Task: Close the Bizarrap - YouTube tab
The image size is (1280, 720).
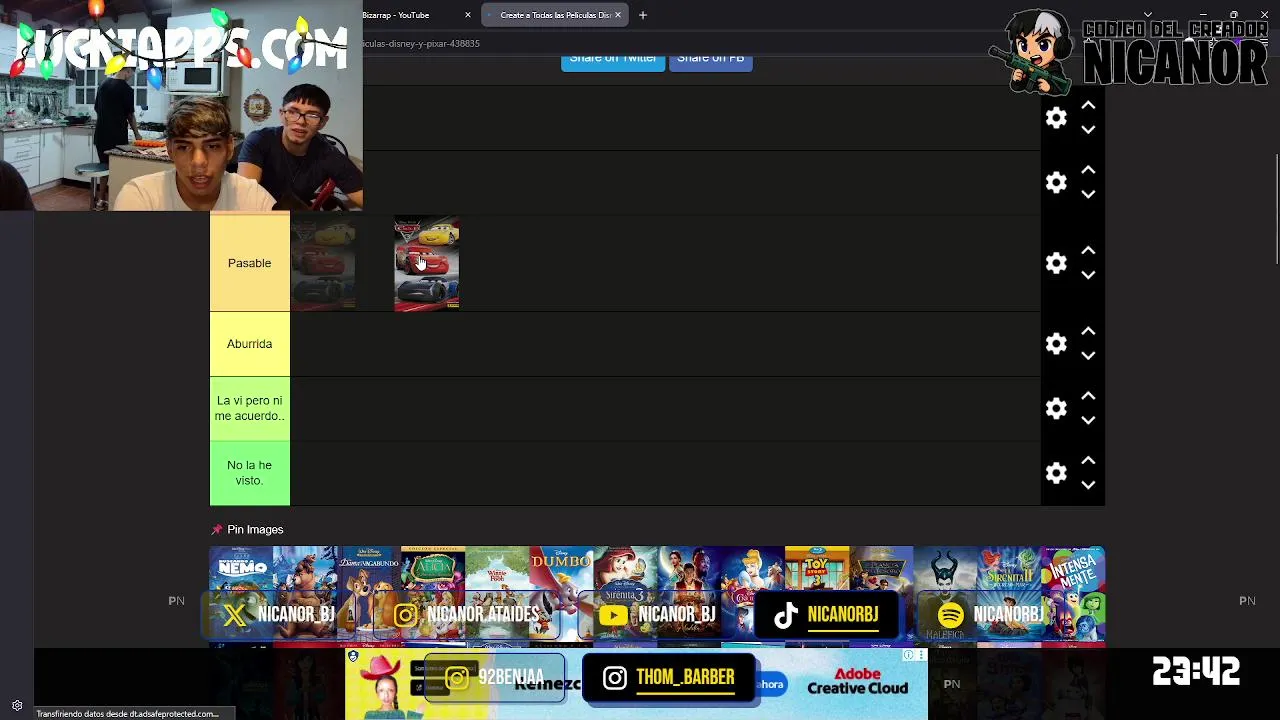Action: click(467, 15)
